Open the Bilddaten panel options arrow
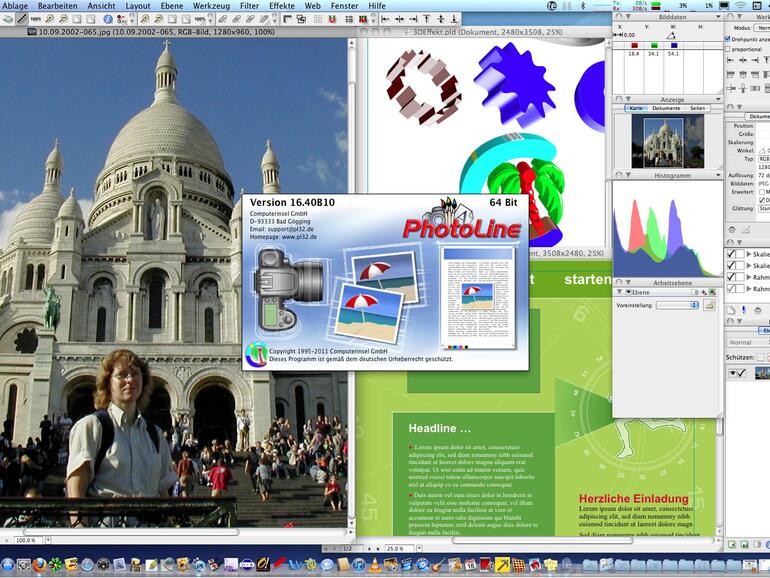 tap(718, 17)
